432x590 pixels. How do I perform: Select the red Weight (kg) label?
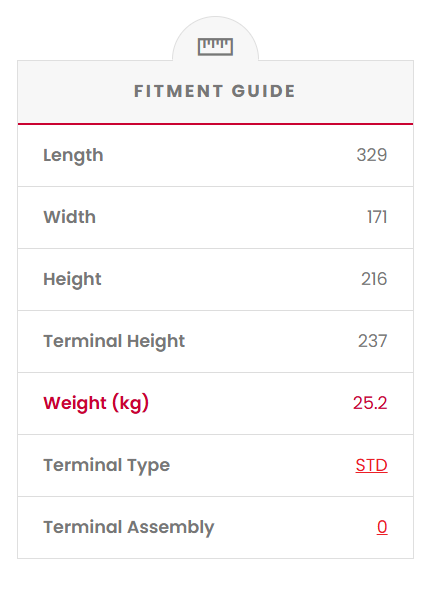pyautogui.click(x=96, y=404)
